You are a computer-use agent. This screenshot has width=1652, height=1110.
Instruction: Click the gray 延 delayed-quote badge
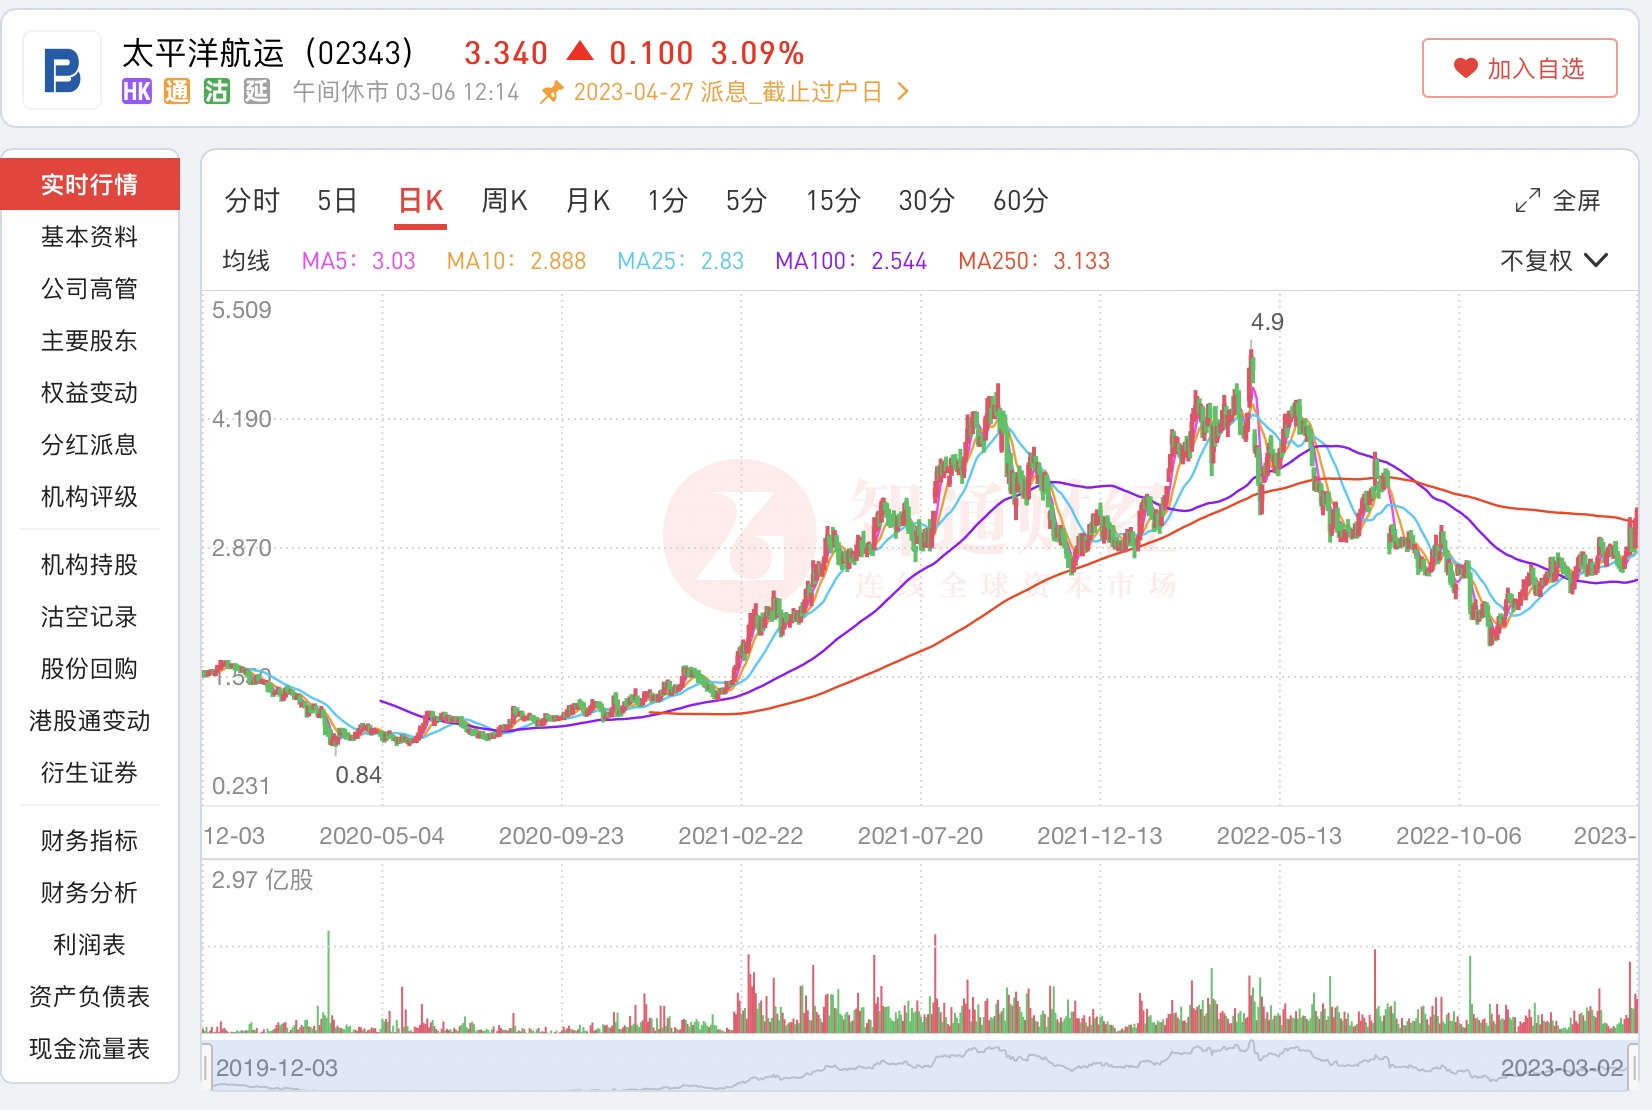(x=257, y=92)
